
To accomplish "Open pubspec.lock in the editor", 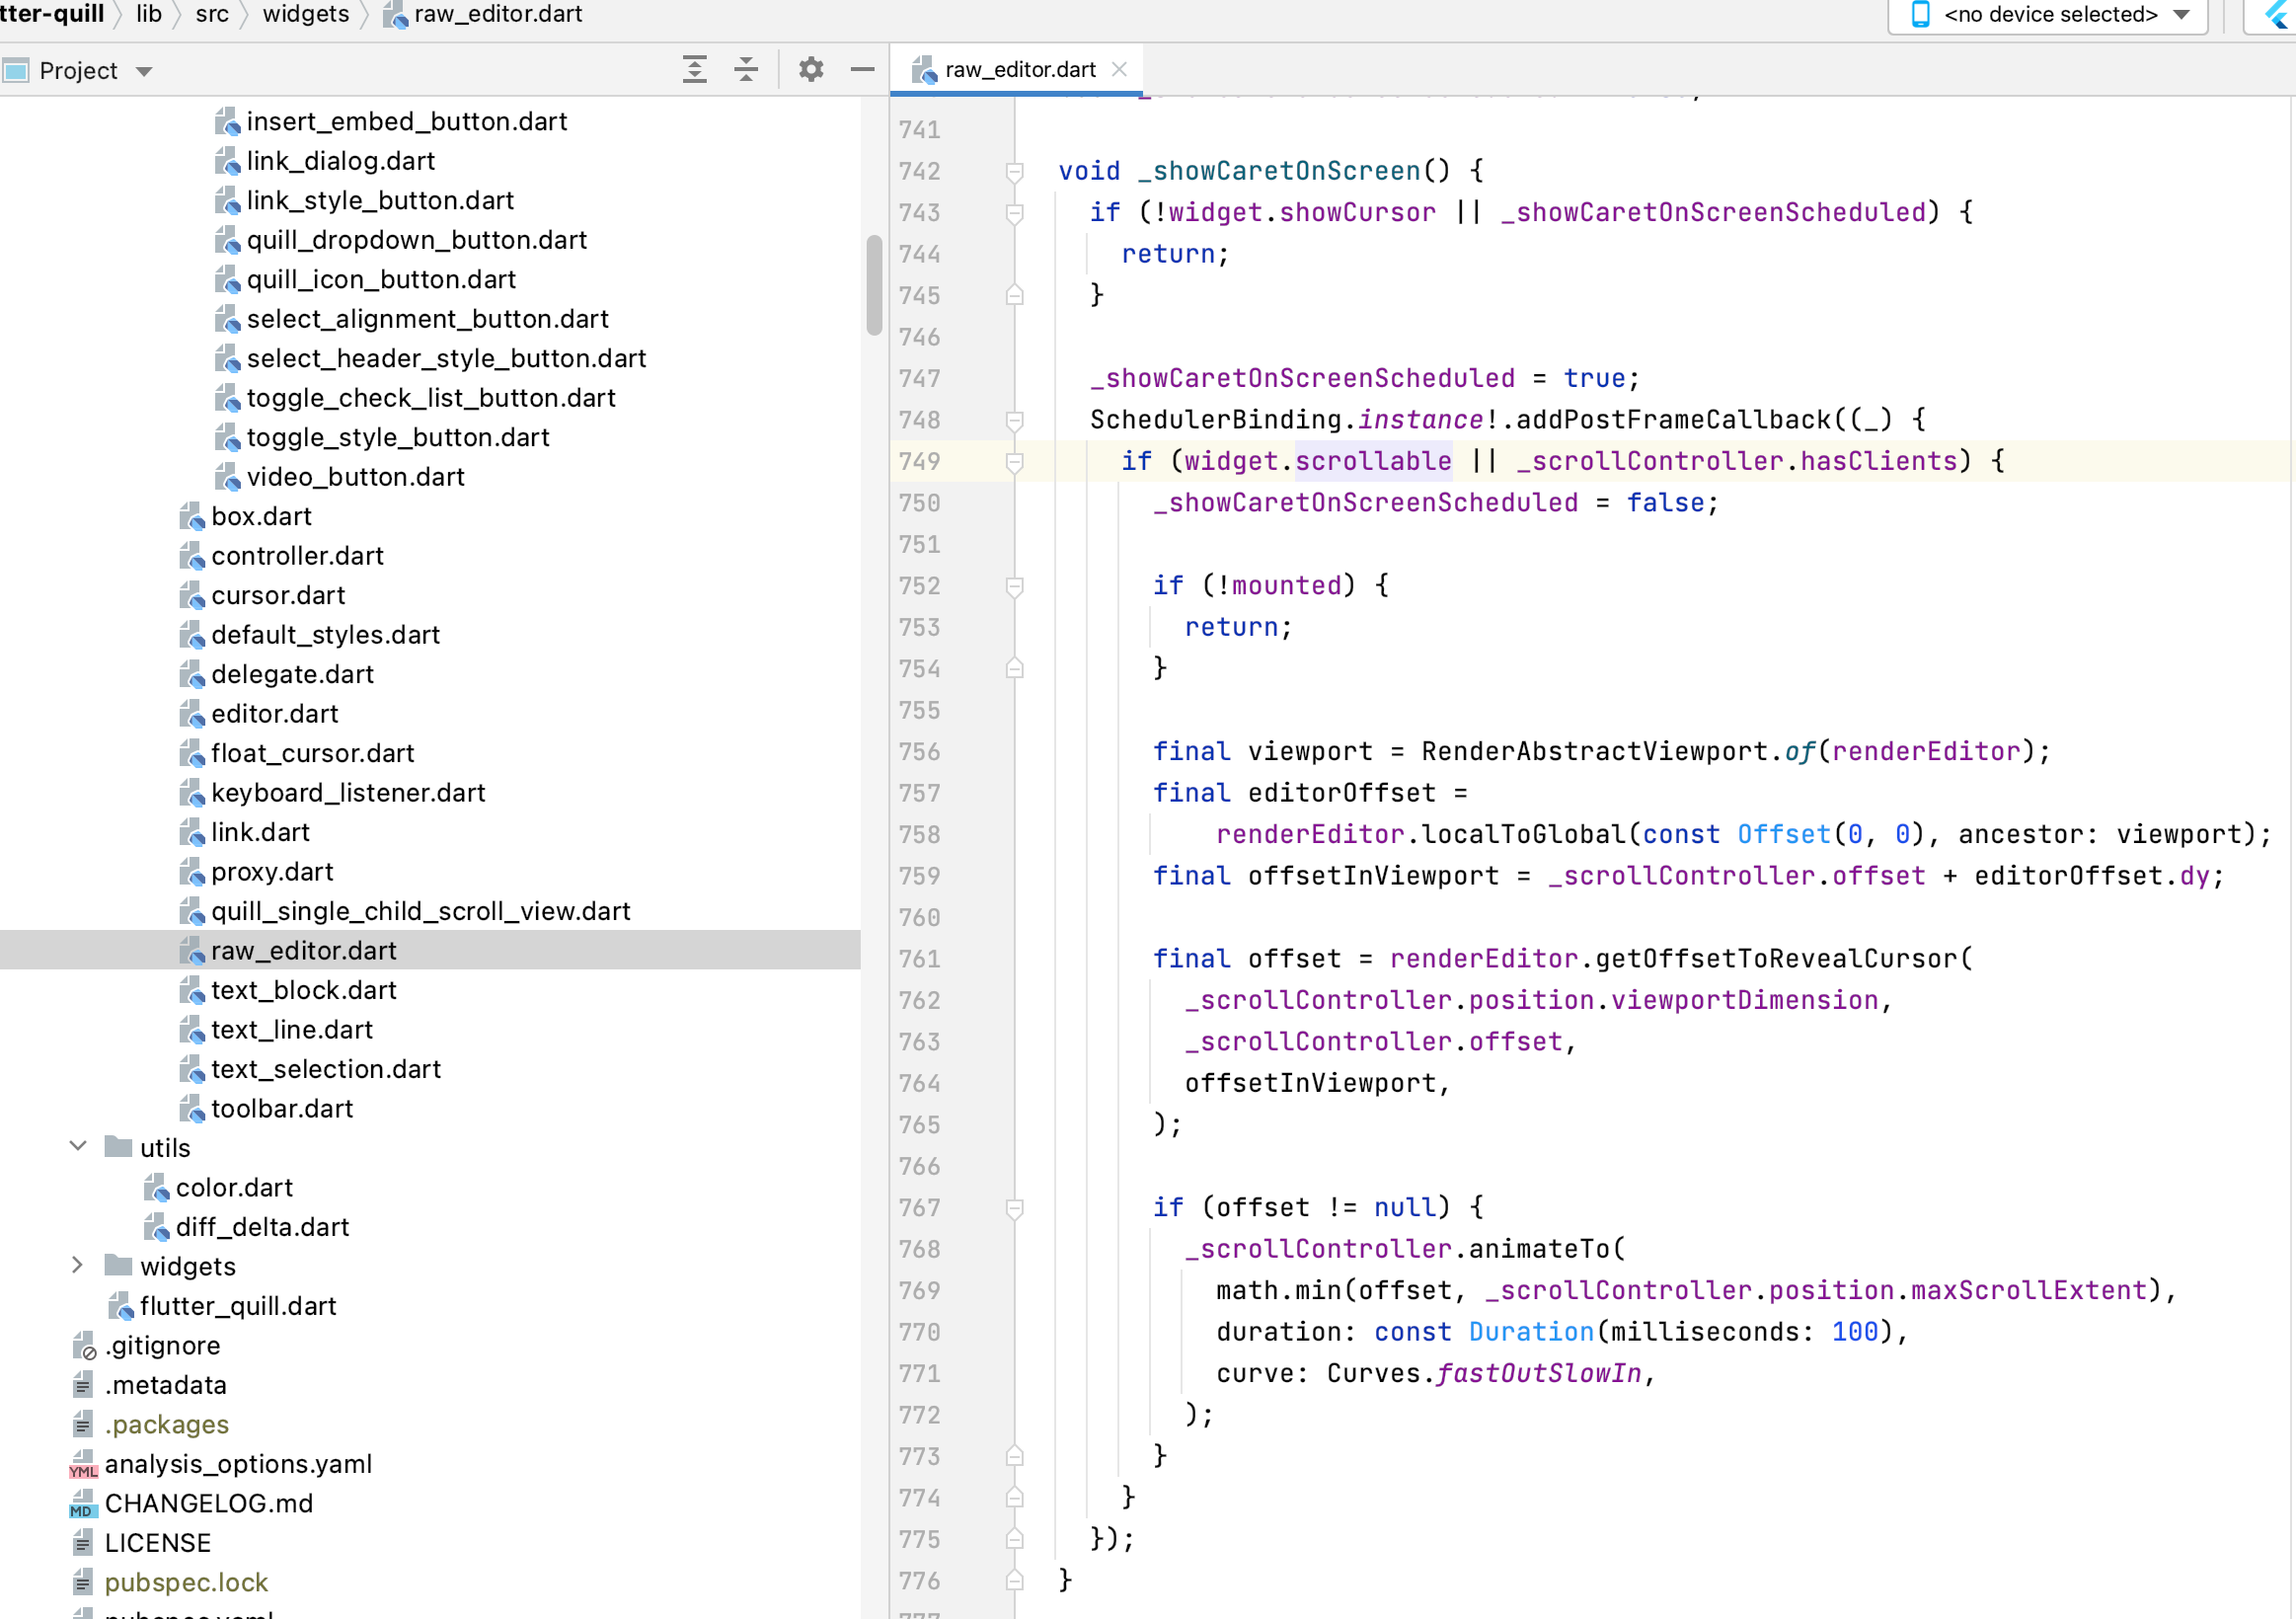I will click(186, 1583).
